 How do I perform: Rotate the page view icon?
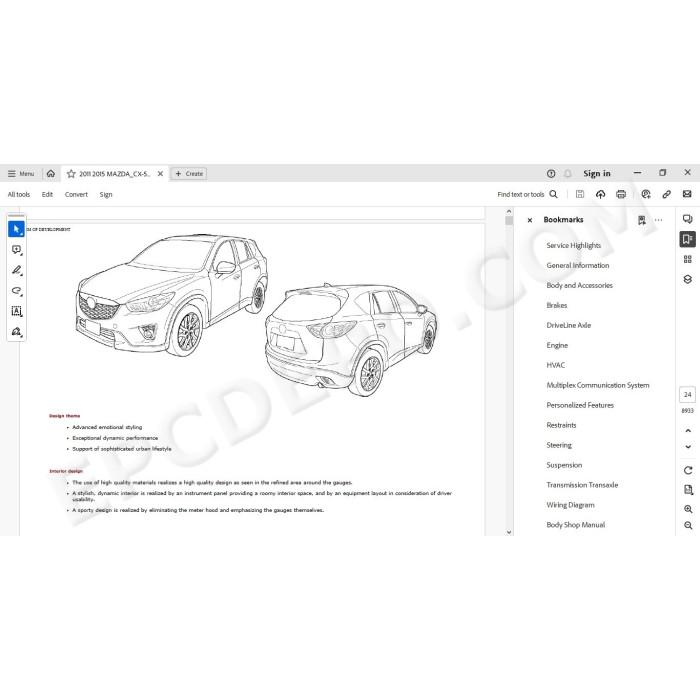[x=688, y=470]
